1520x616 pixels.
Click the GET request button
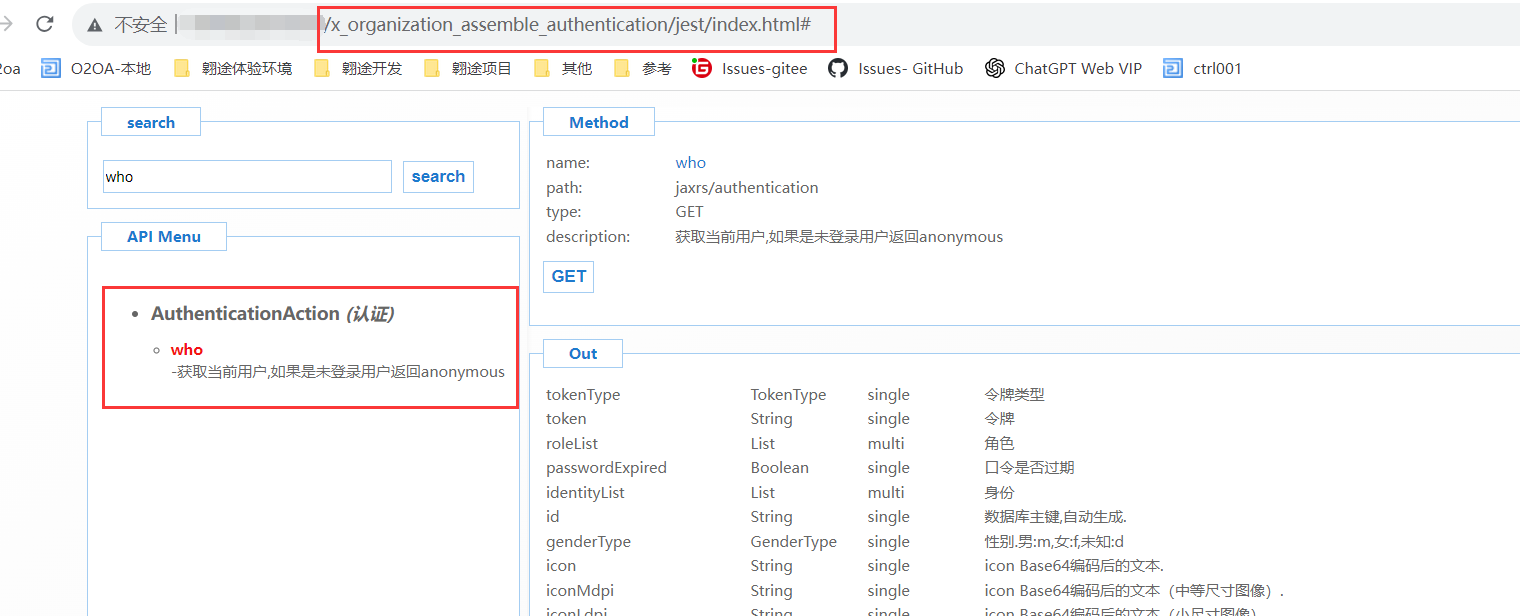click(x=569, y=276)
